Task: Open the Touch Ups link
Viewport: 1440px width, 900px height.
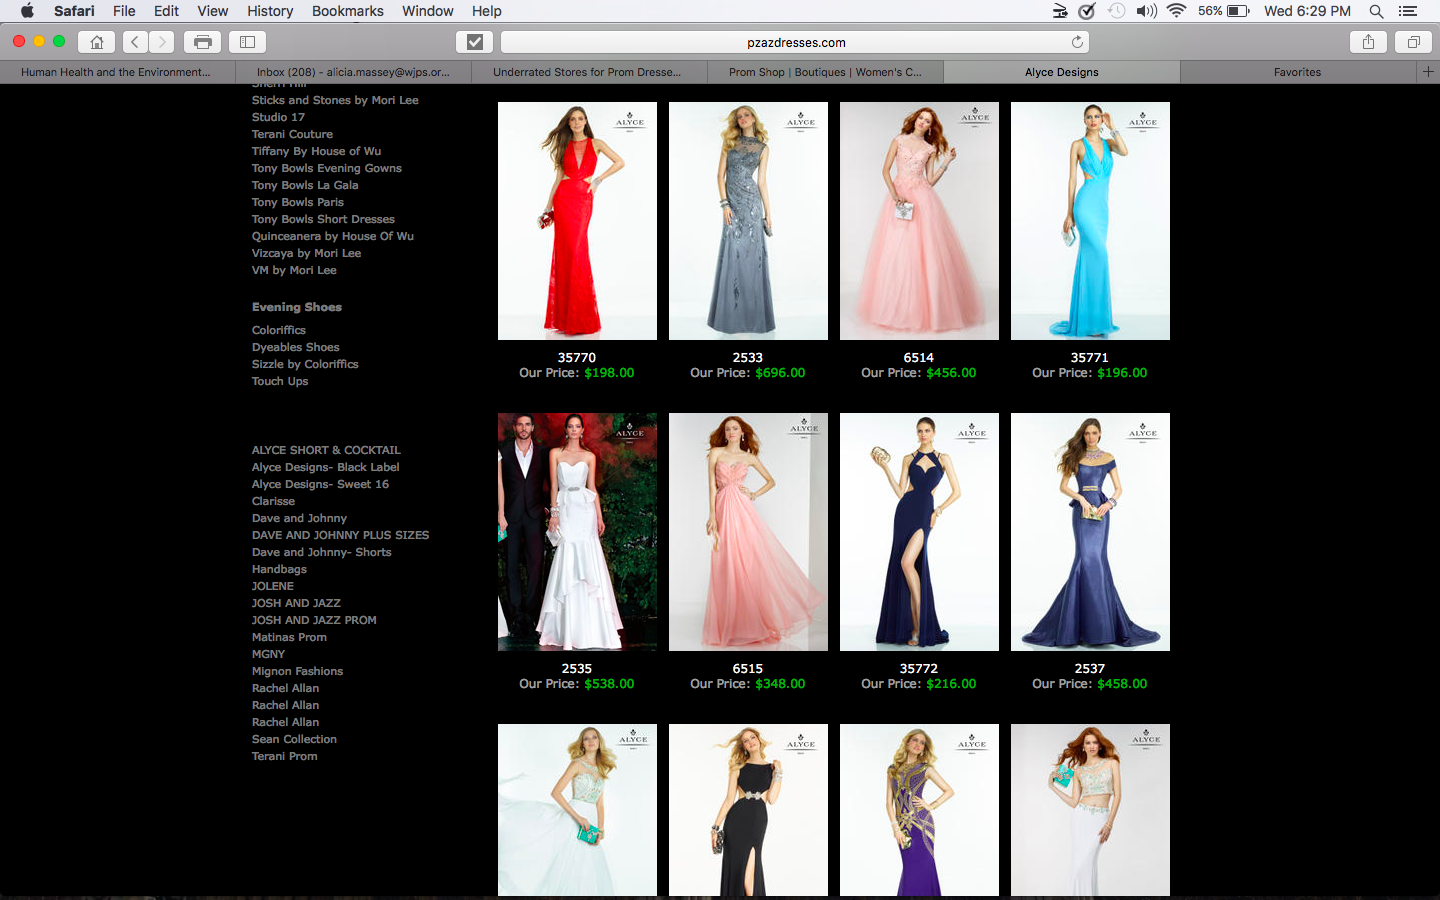Action: (280, 381)
